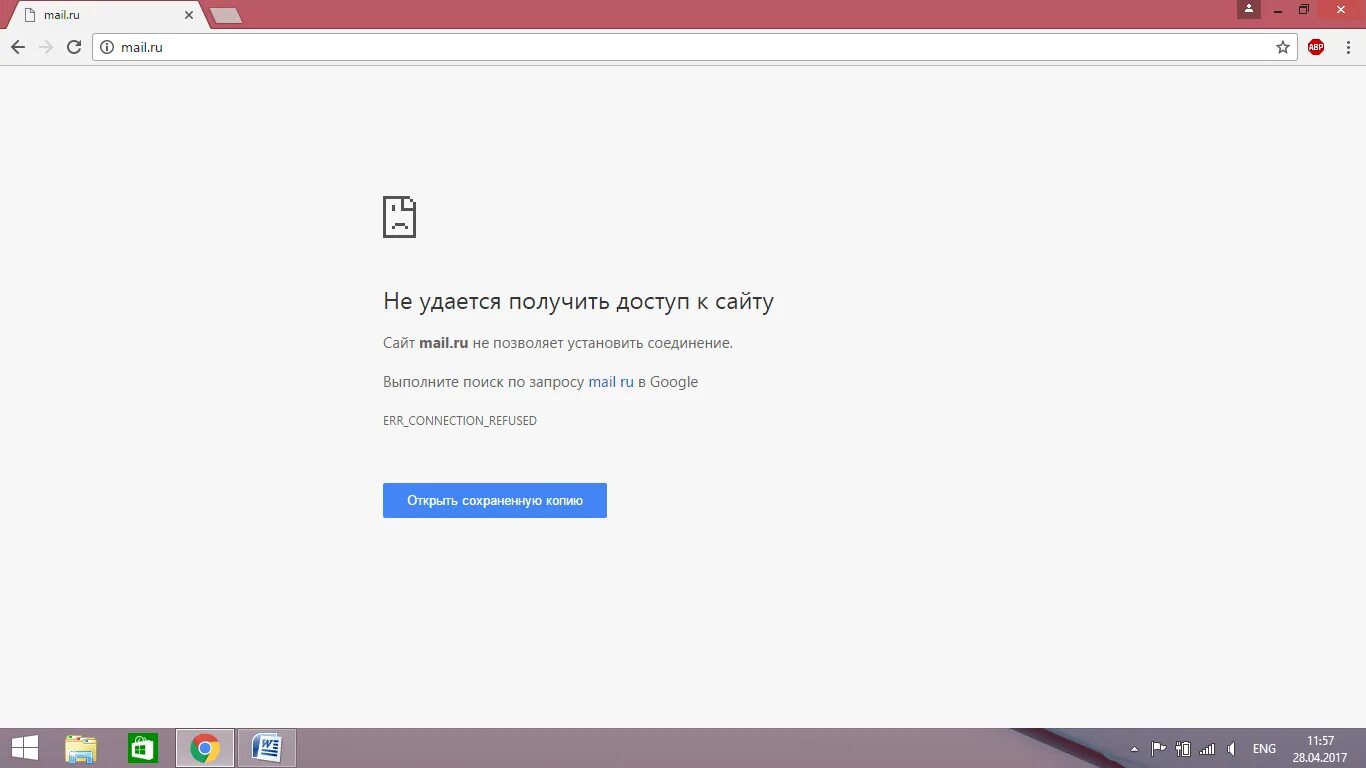Click the bold mail.ru site name text
The image size is (1366, 768).
coord(444,343)
